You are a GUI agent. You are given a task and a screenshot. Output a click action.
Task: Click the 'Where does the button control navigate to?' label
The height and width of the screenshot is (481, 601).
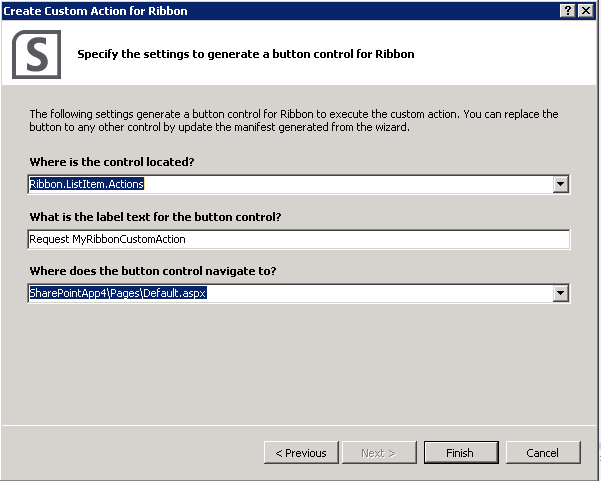(x=153, y=271)
